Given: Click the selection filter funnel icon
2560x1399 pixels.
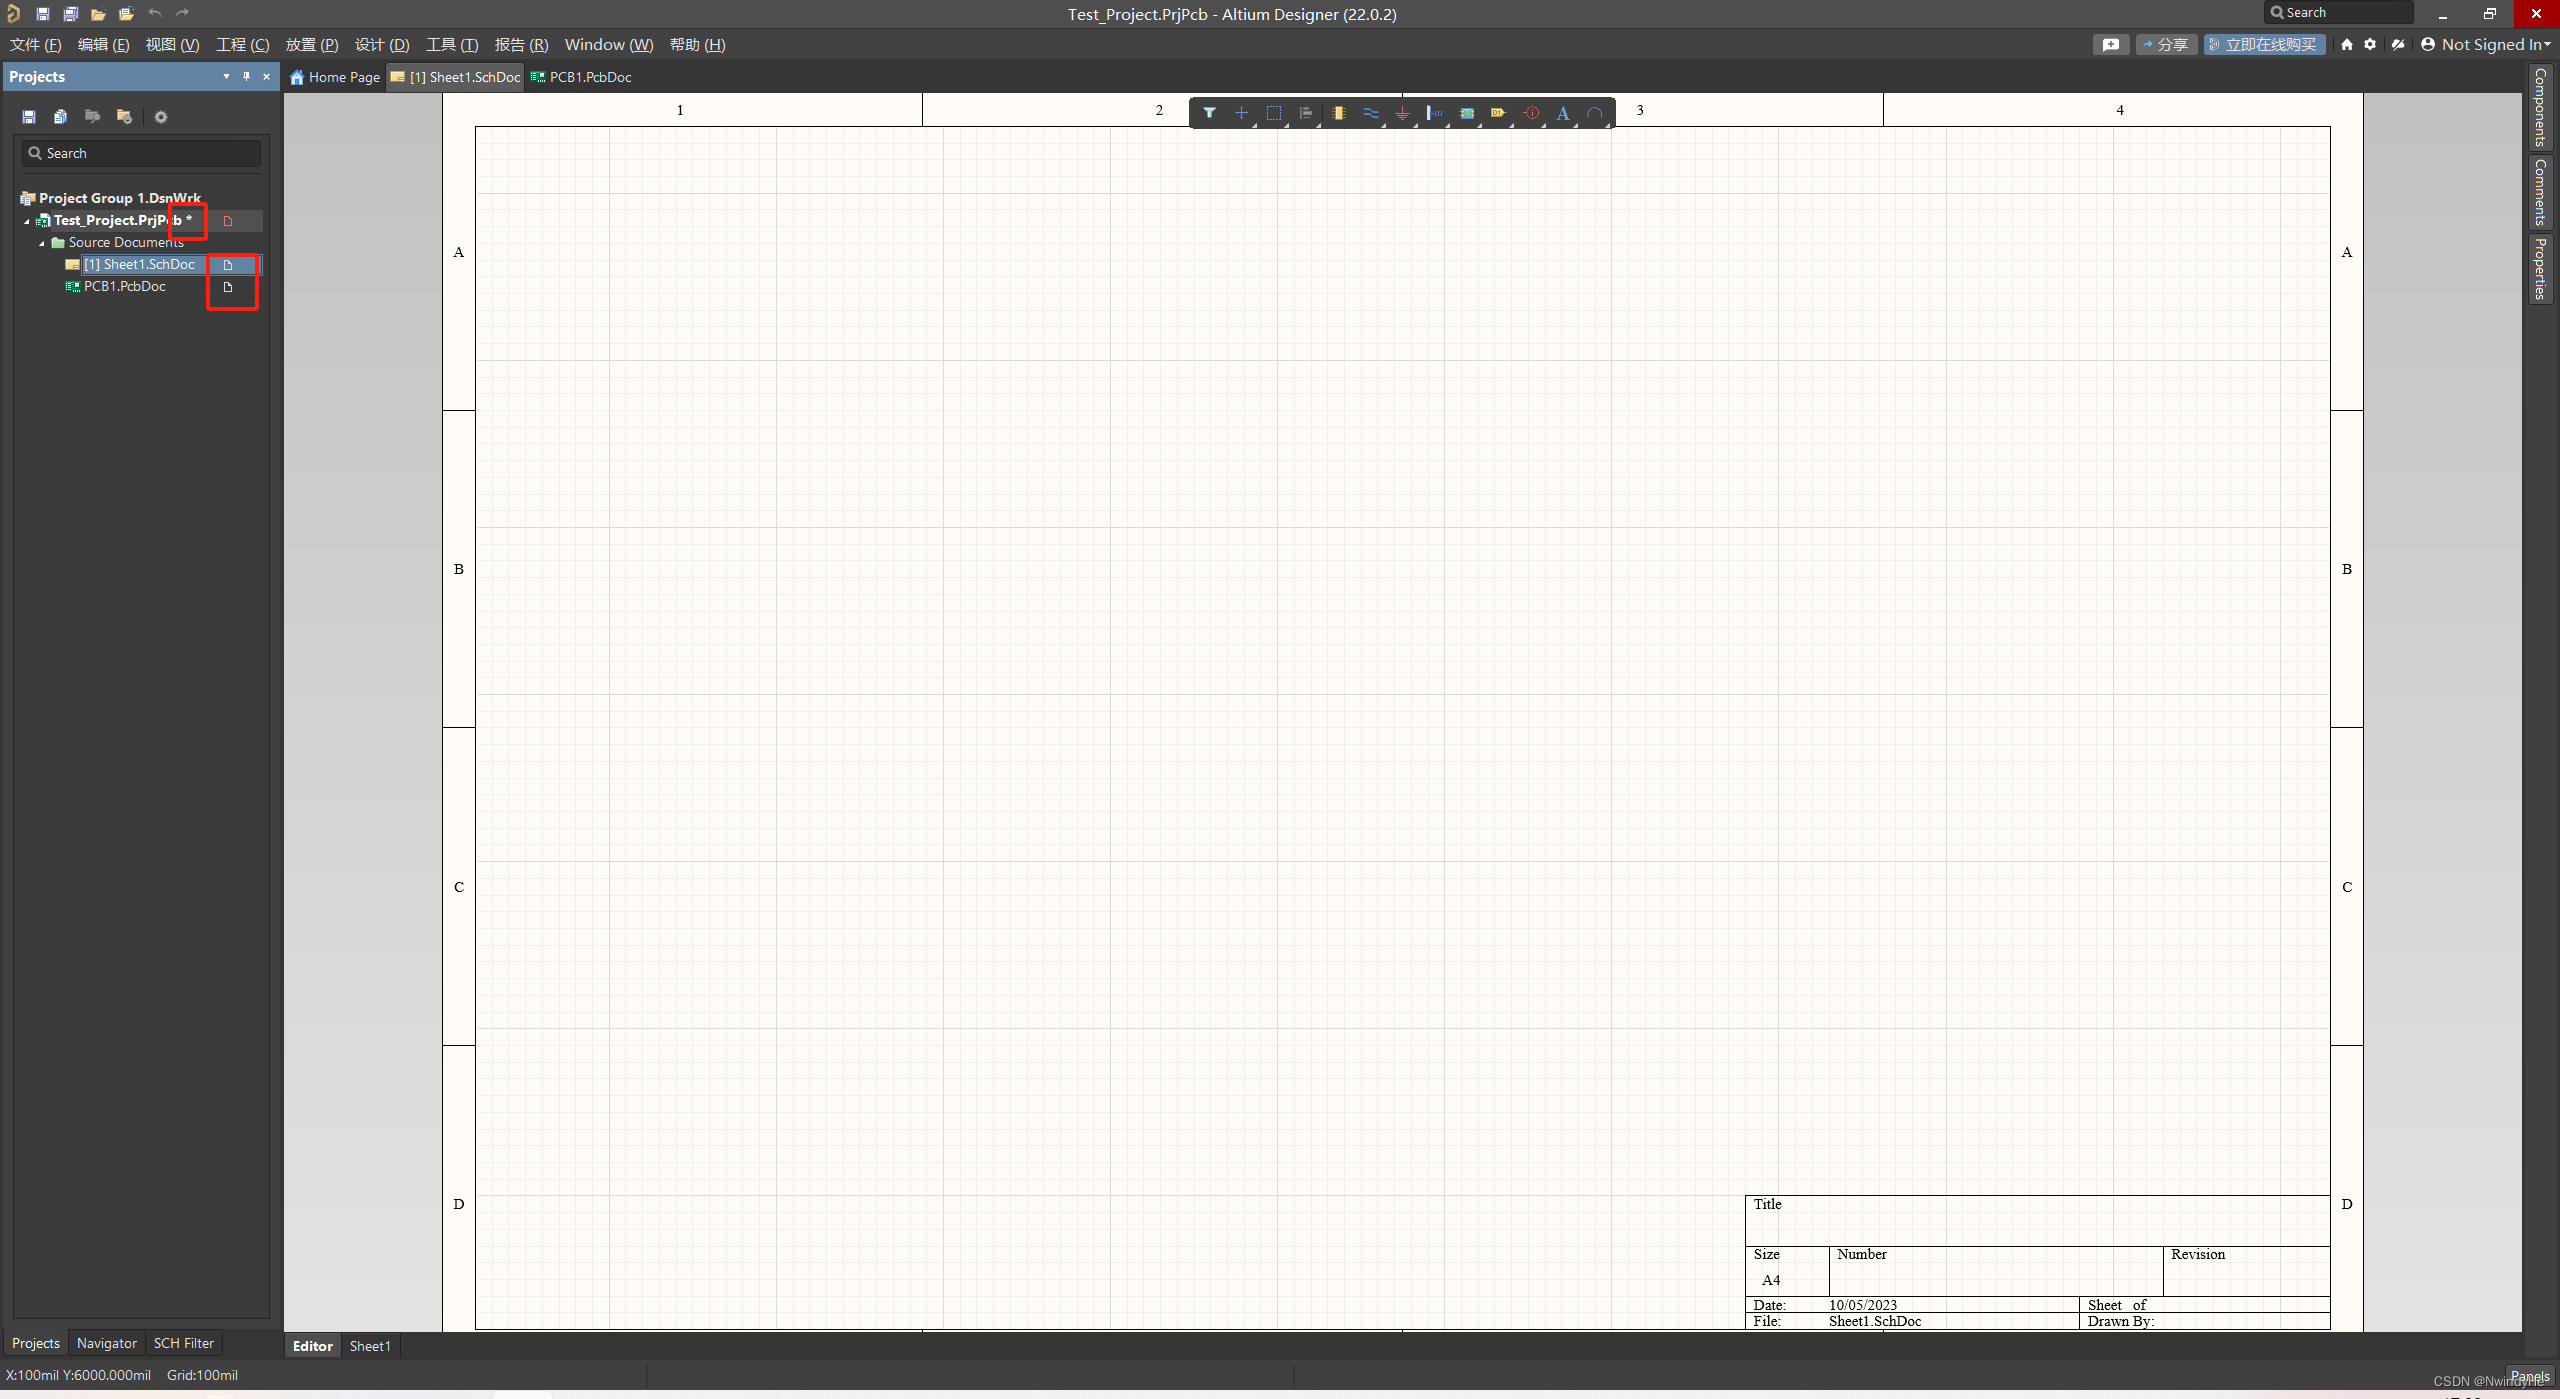Looking at the screenshot, I should tap(1209, 113).
